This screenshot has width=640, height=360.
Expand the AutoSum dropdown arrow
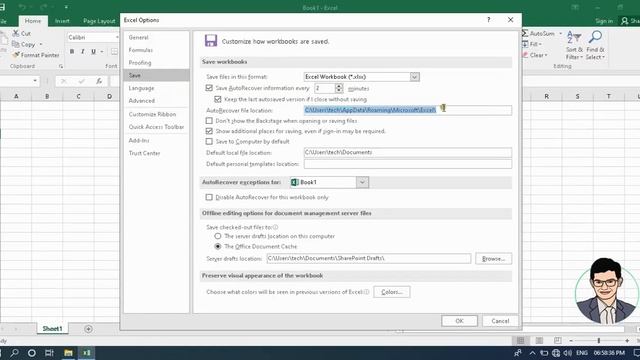coord(560,33)
